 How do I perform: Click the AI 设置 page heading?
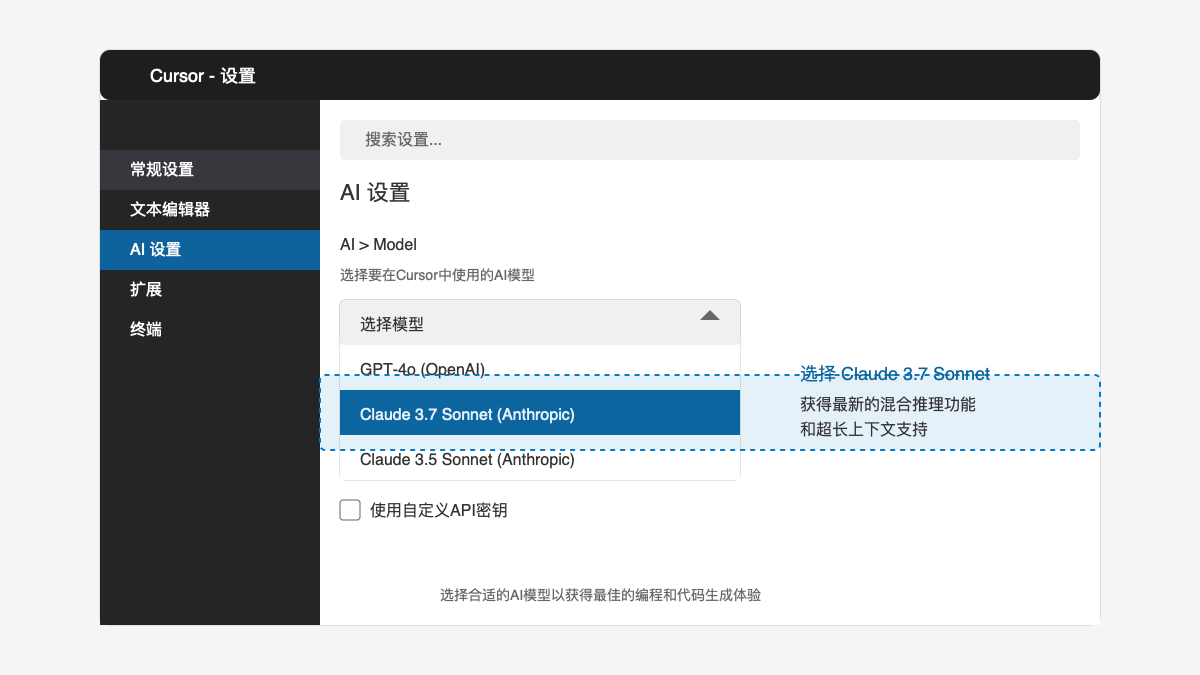[x=375, y=193]
